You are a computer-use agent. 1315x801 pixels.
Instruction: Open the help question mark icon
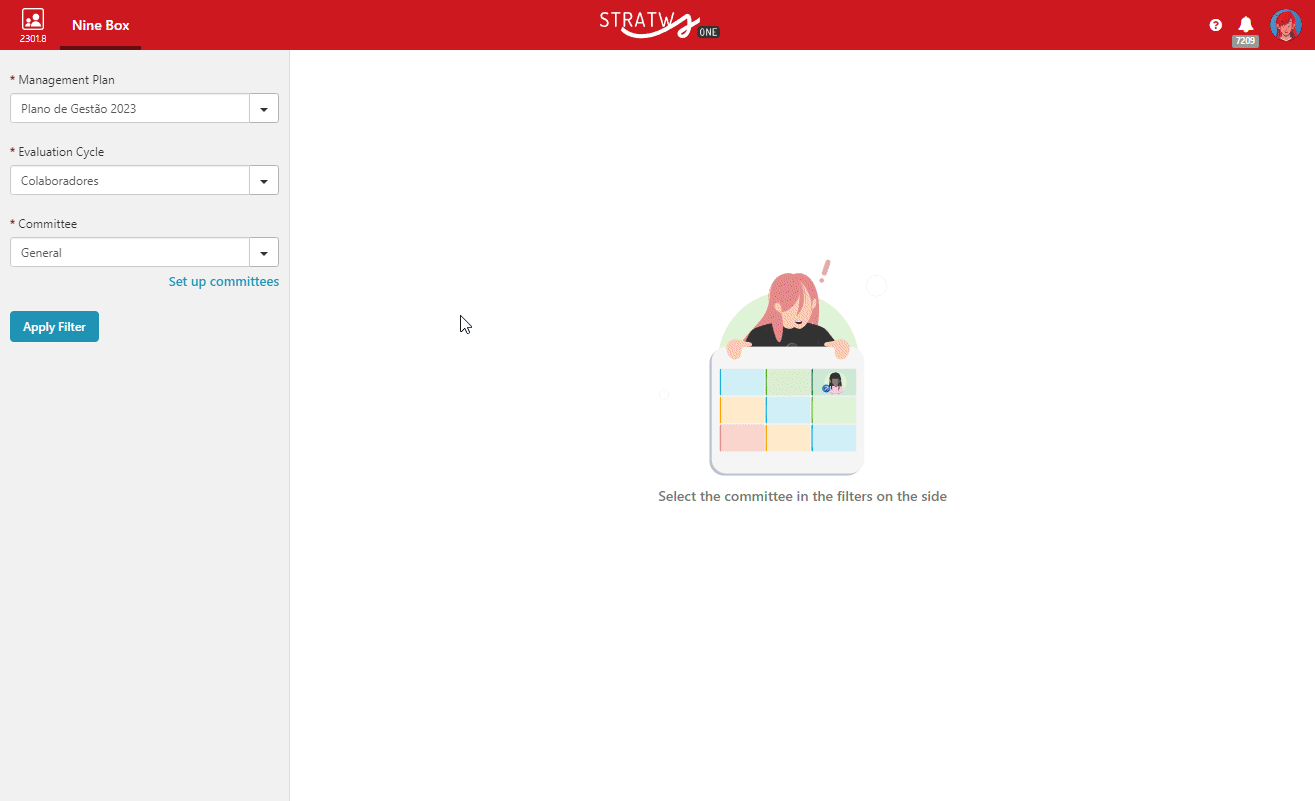1216,25
